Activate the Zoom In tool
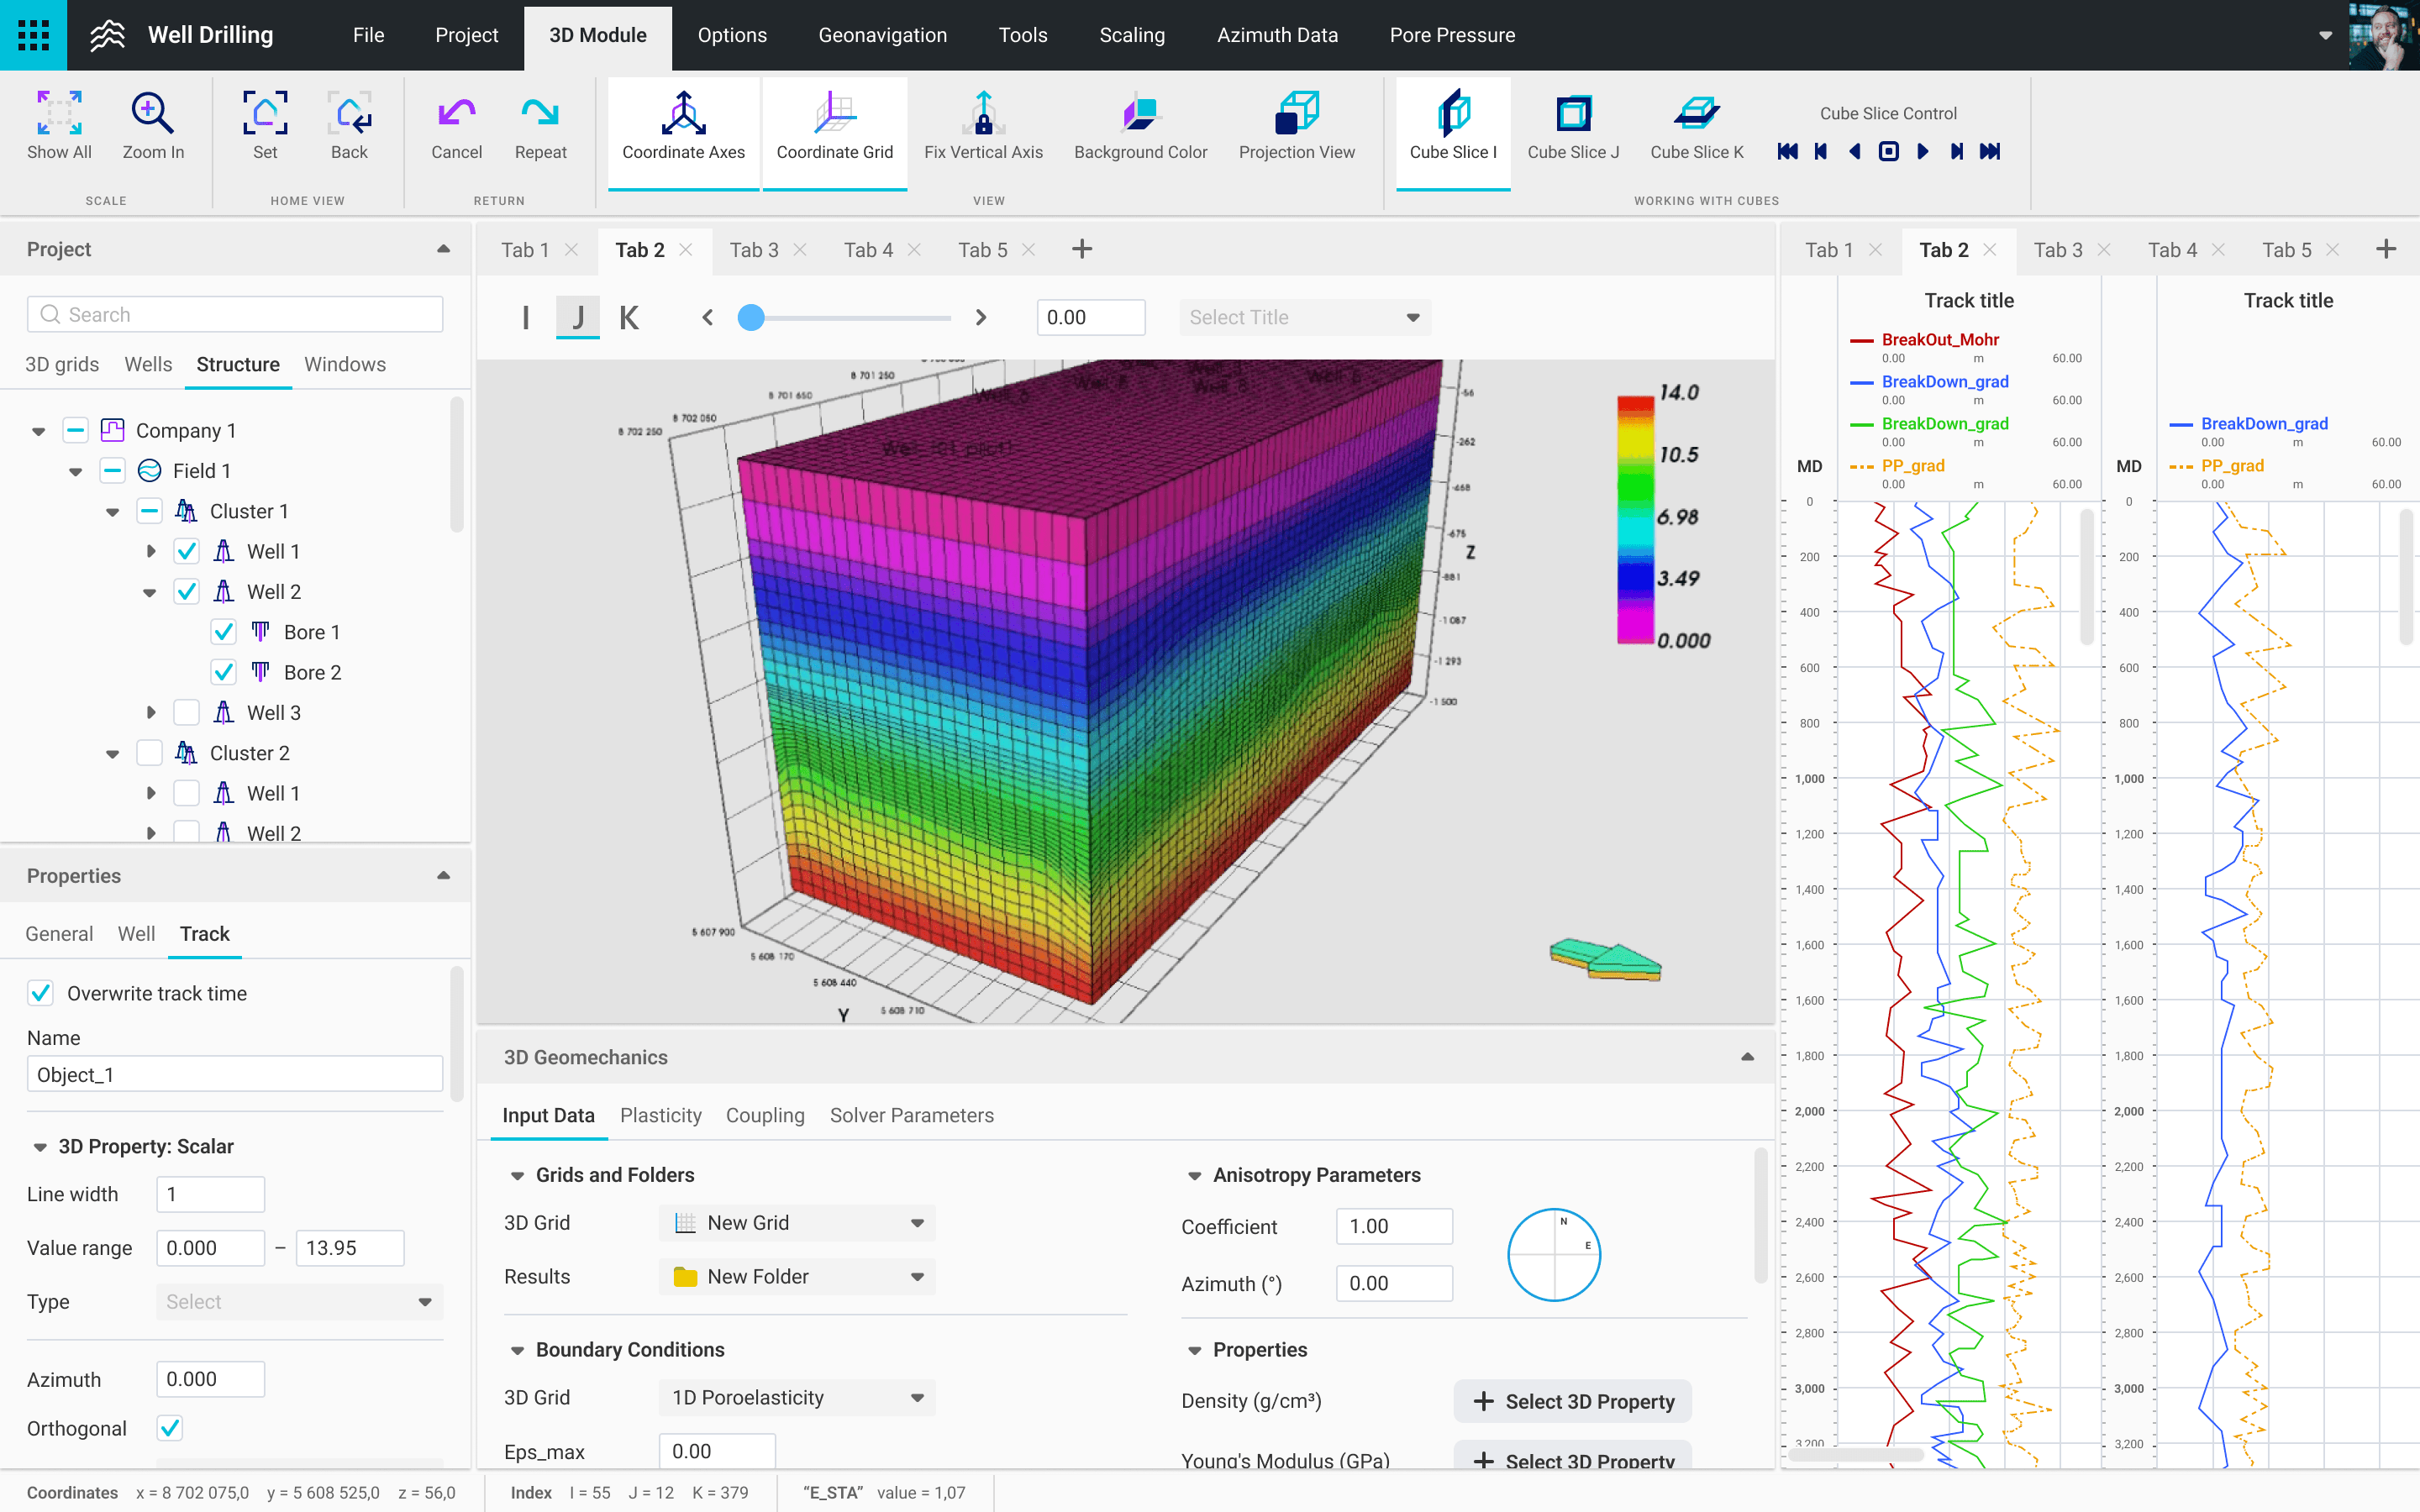 point(152,114)
